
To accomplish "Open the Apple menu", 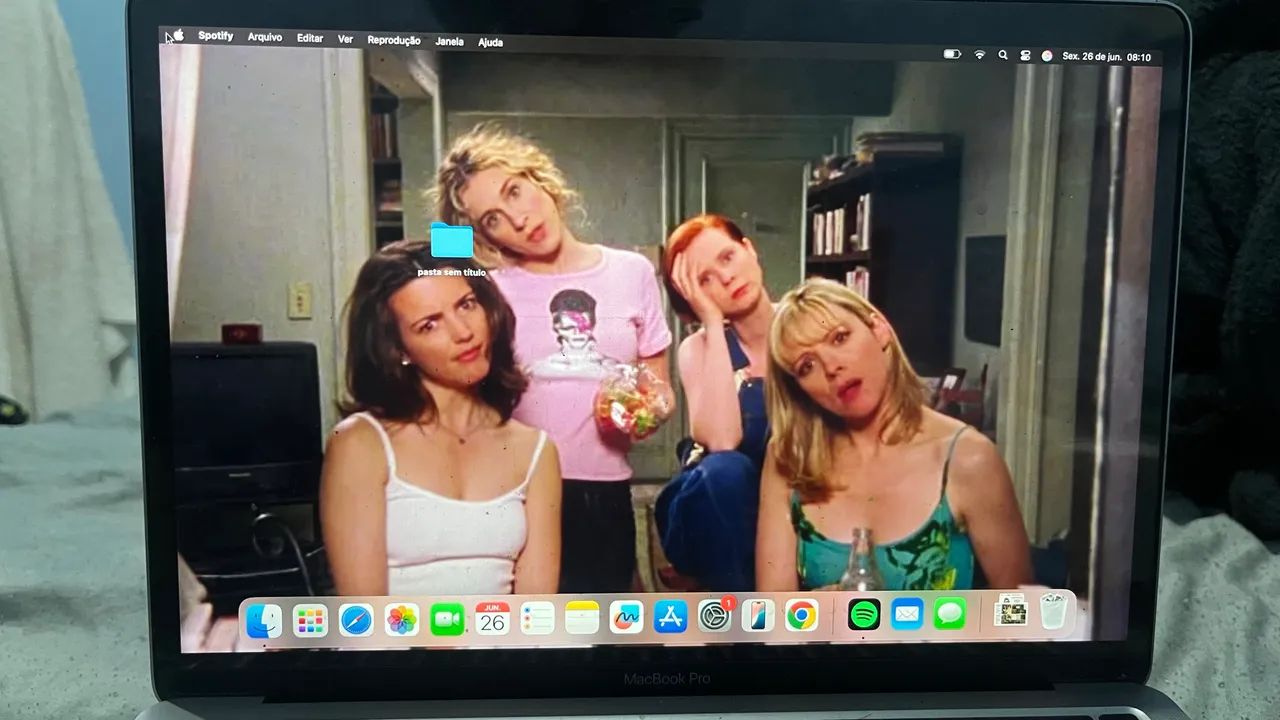I will (178, 35).
